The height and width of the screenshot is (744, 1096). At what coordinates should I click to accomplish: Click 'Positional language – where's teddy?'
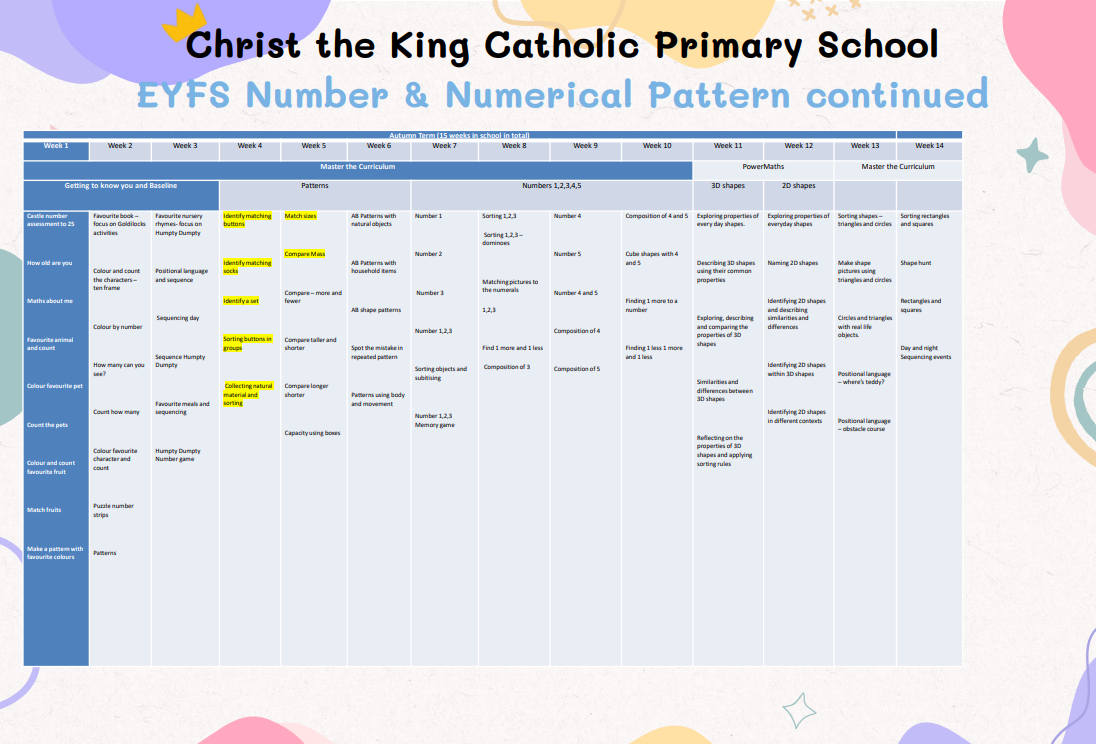(x=864, y=378)
